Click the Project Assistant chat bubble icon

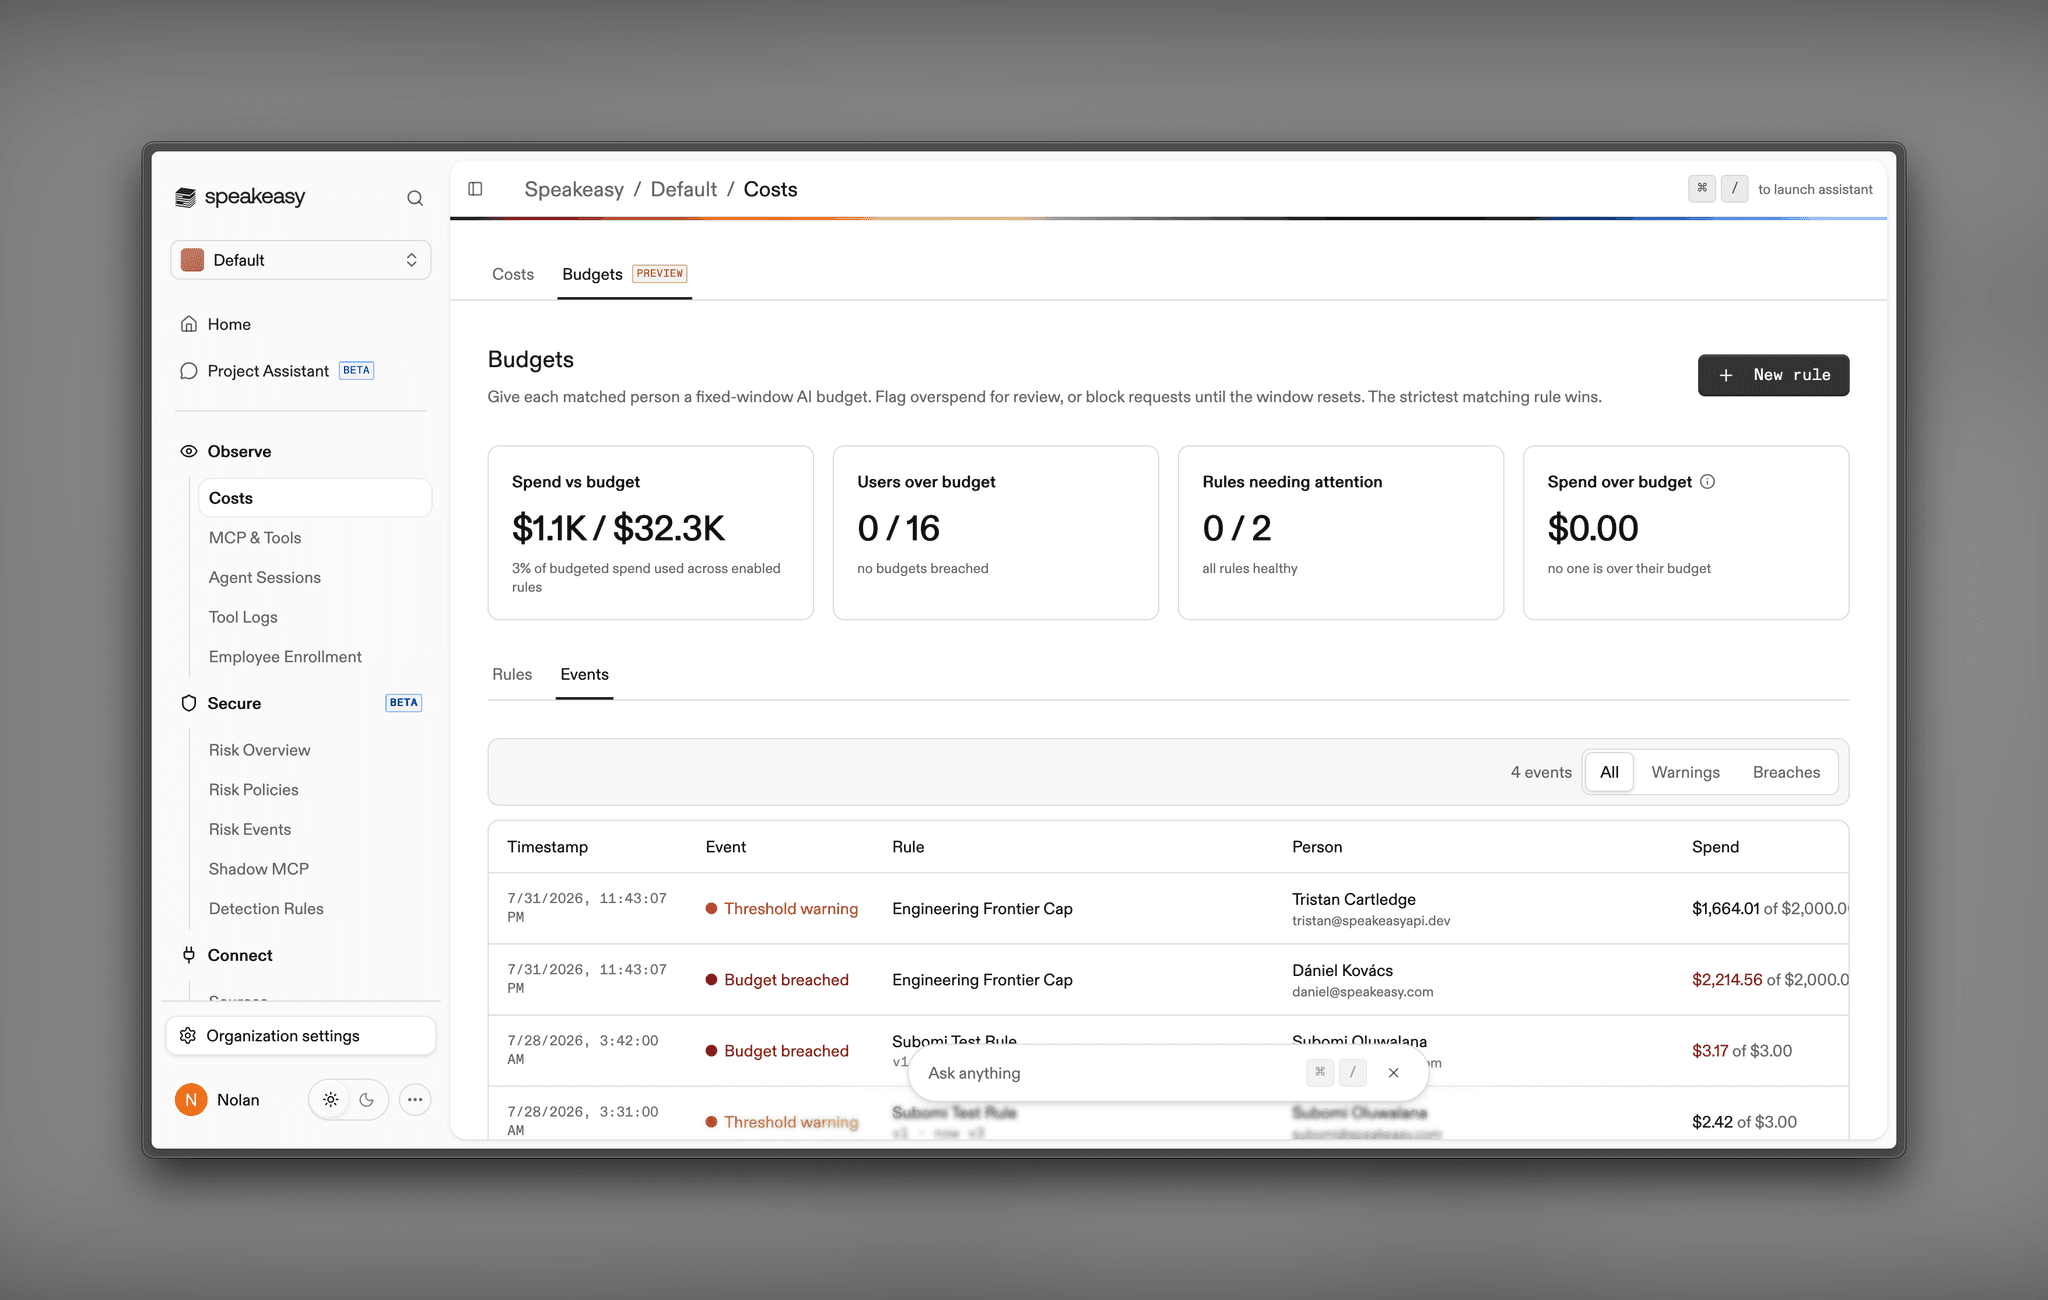click(189, 371)
